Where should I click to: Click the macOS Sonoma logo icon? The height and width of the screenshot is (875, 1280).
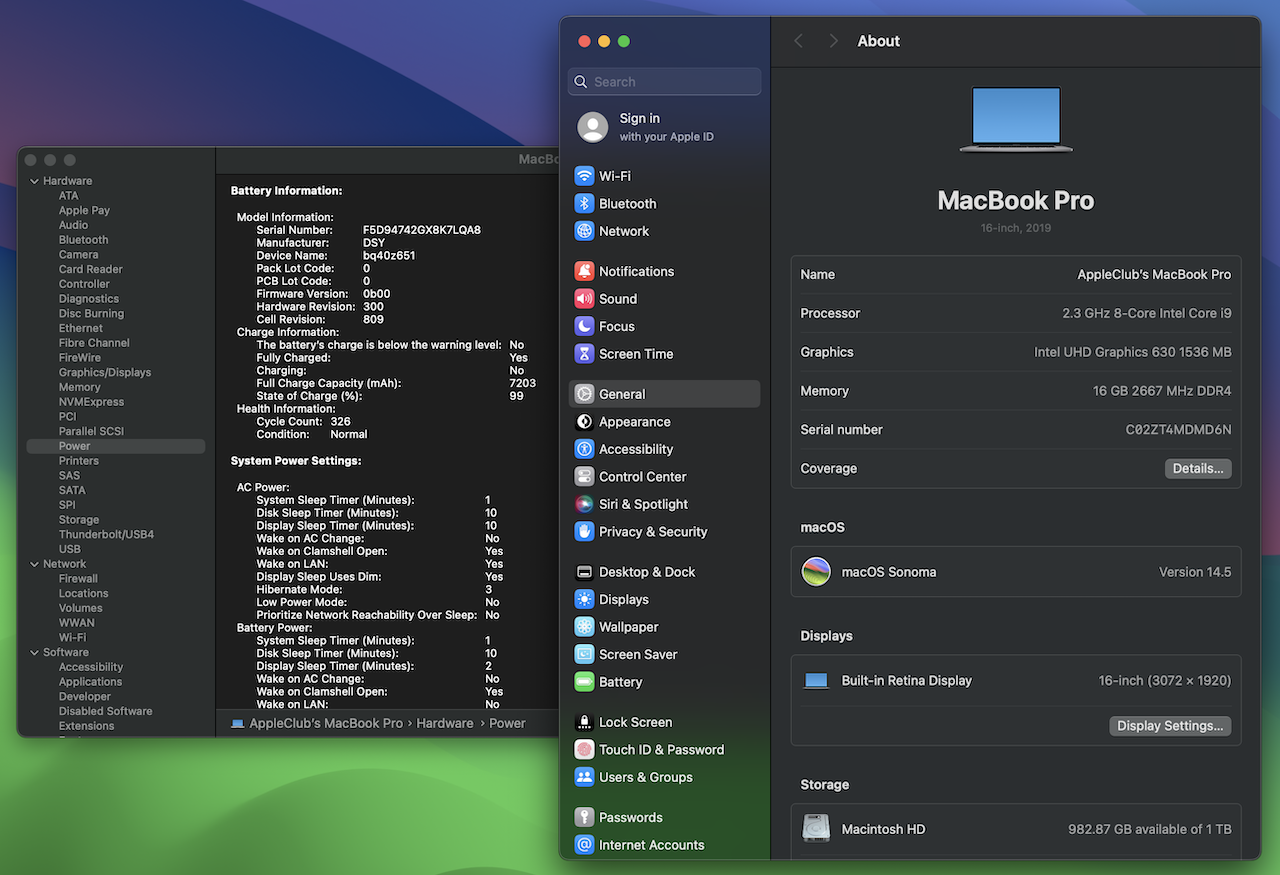point(816,572)
